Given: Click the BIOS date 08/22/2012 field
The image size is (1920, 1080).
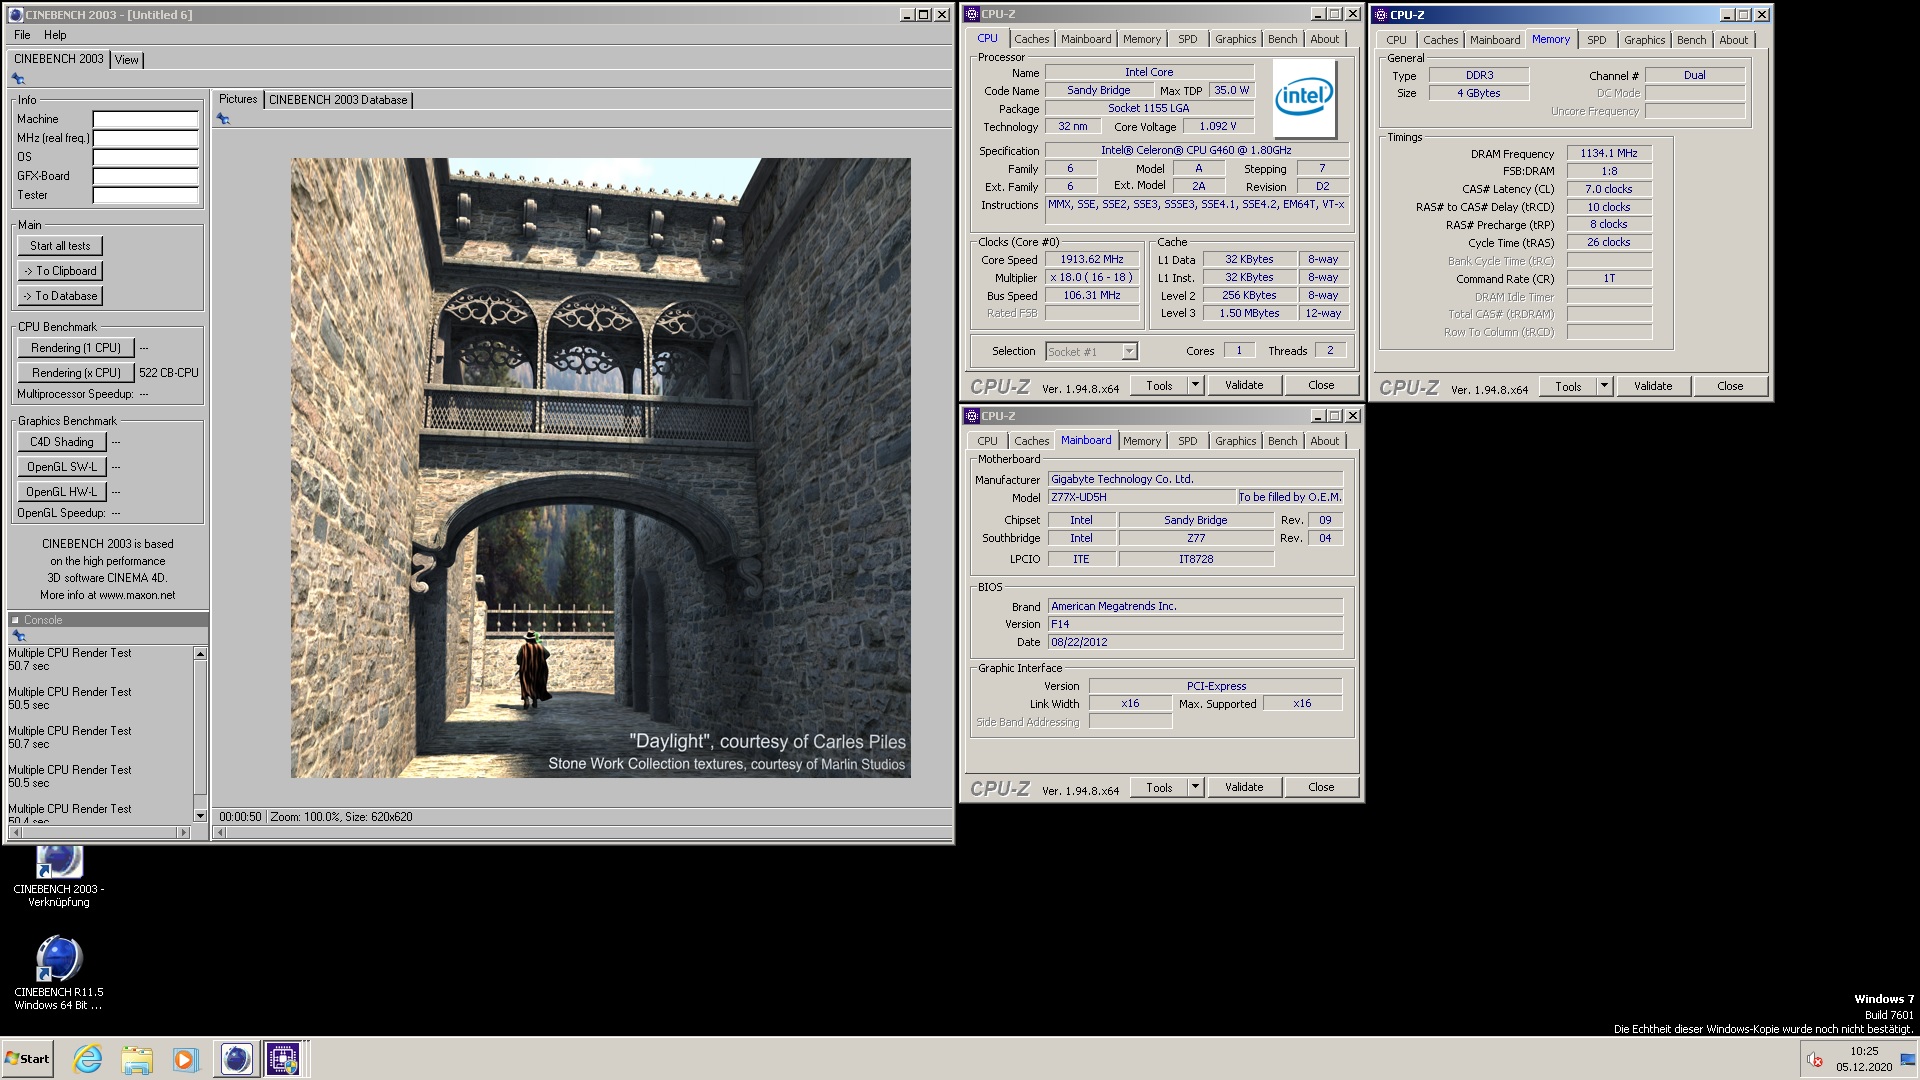Looking at the screenshot, I should [x=1195, y=642].
